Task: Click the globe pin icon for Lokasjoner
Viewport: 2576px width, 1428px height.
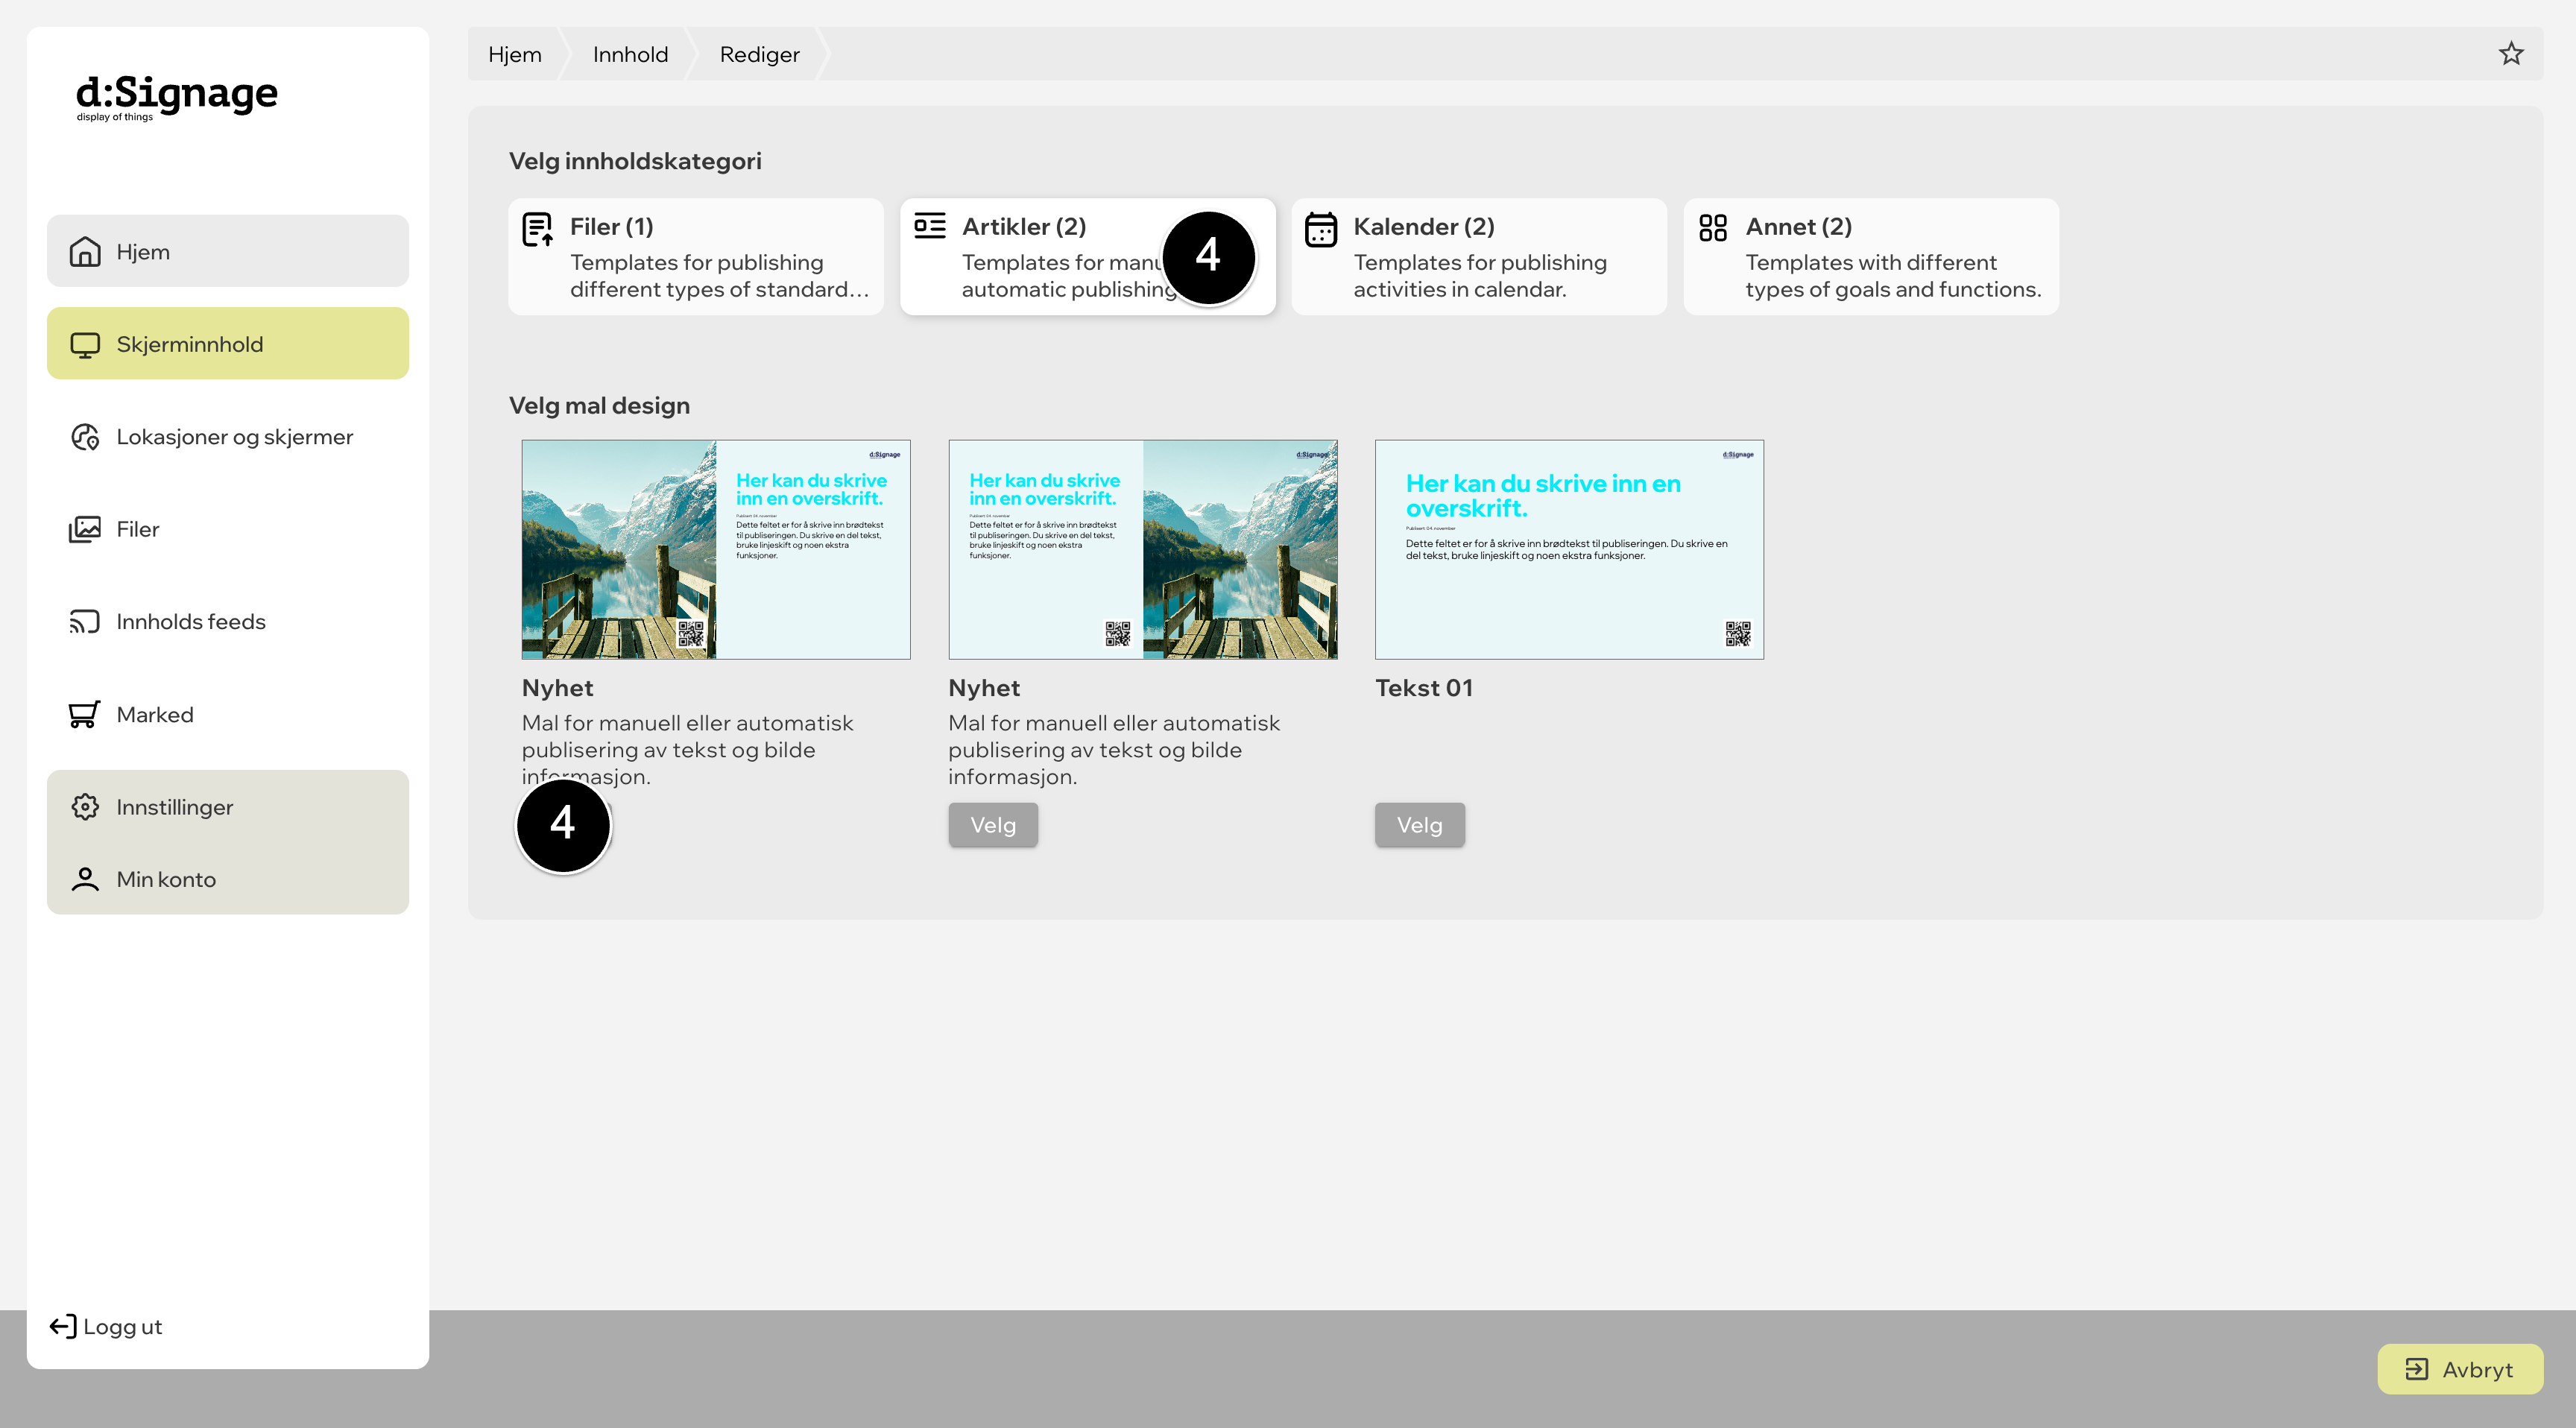Action: [85, 437]
